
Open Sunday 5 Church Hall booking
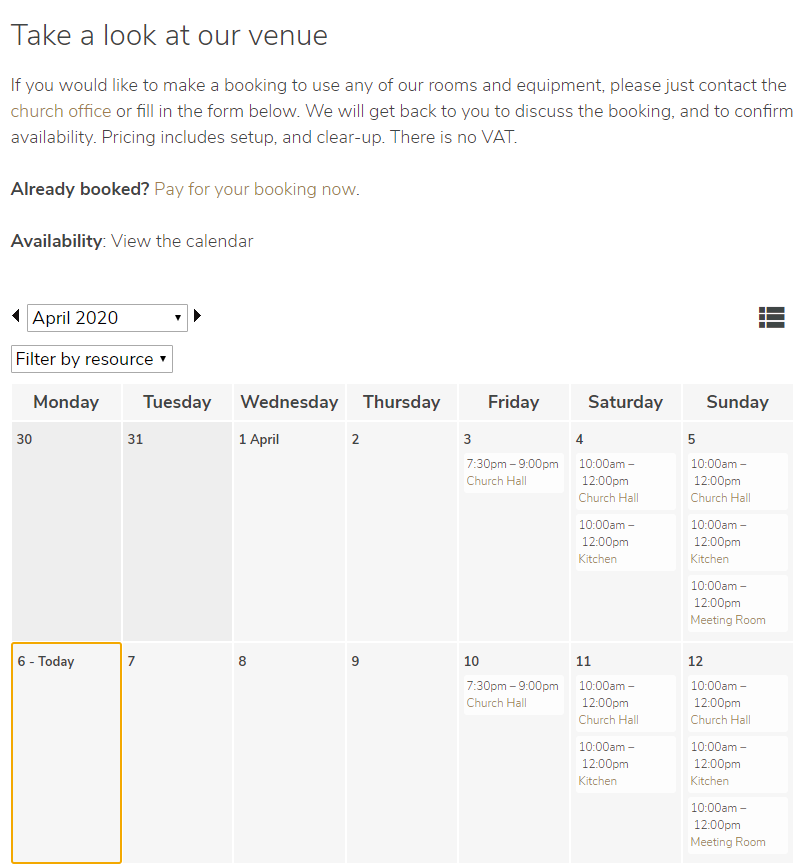737,481
